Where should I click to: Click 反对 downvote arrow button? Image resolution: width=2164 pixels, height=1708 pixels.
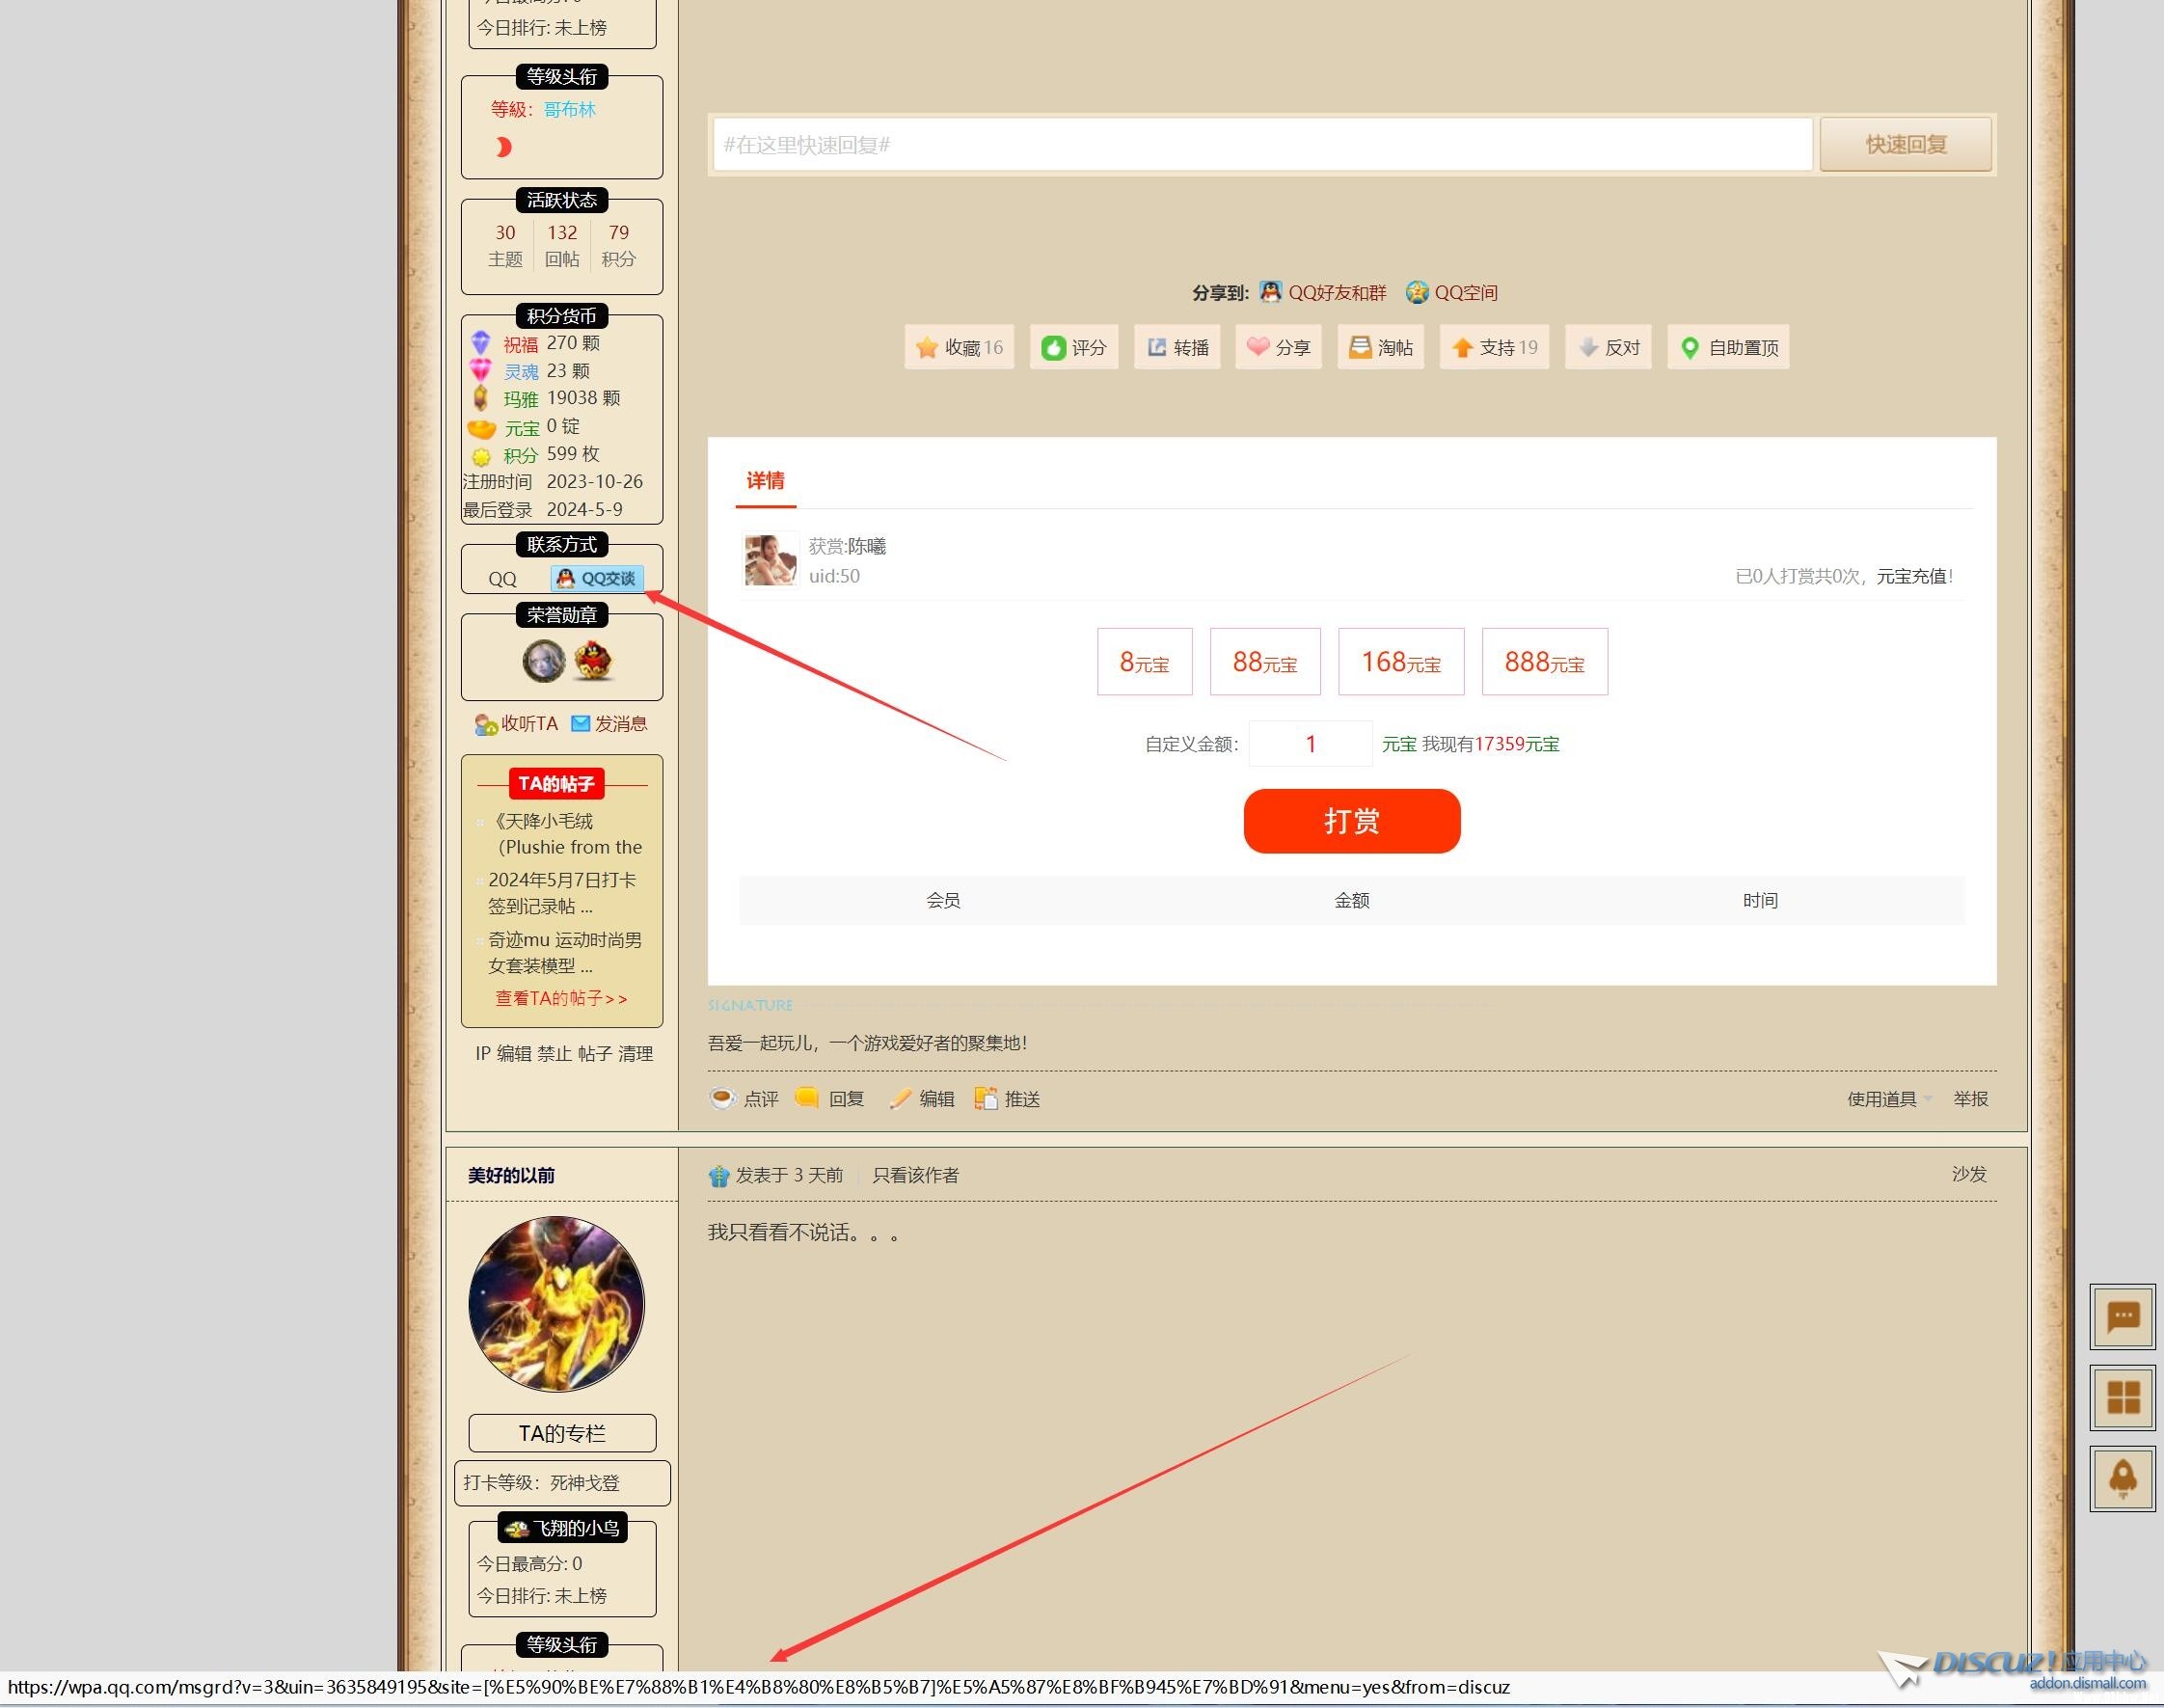1608,347
